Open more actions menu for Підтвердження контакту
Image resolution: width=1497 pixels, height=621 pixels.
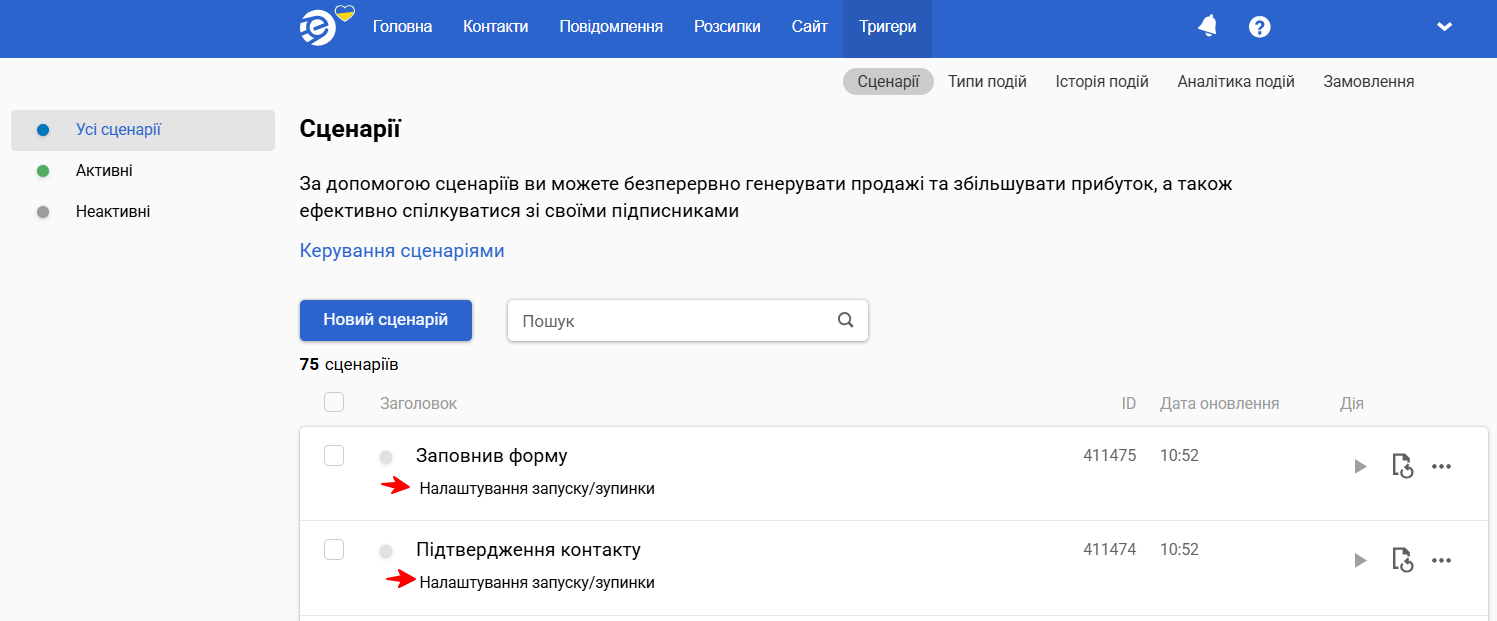pos(1441,560)
